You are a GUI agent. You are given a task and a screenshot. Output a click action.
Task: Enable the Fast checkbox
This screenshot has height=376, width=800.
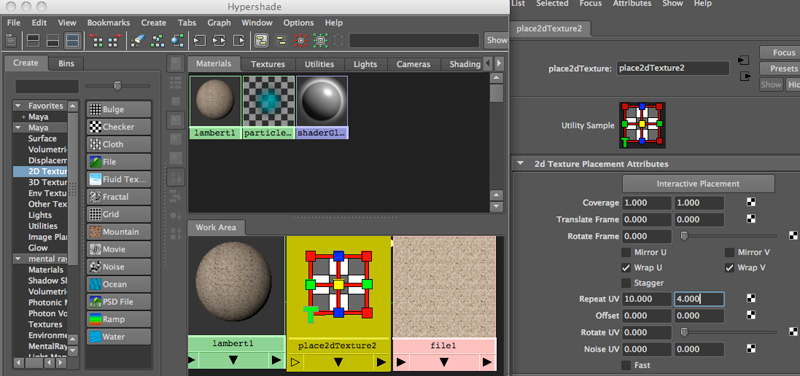point(626,365)
